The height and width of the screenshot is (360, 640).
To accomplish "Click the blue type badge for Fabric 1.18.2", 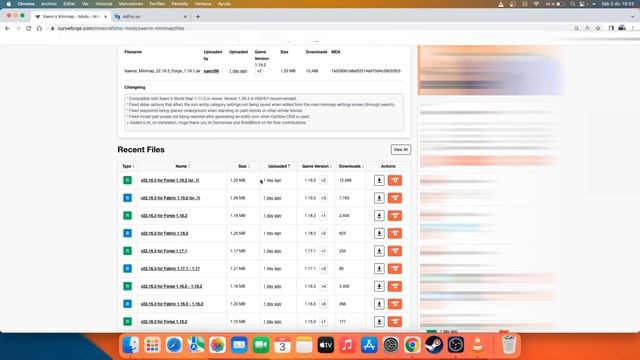I will 127,233.
